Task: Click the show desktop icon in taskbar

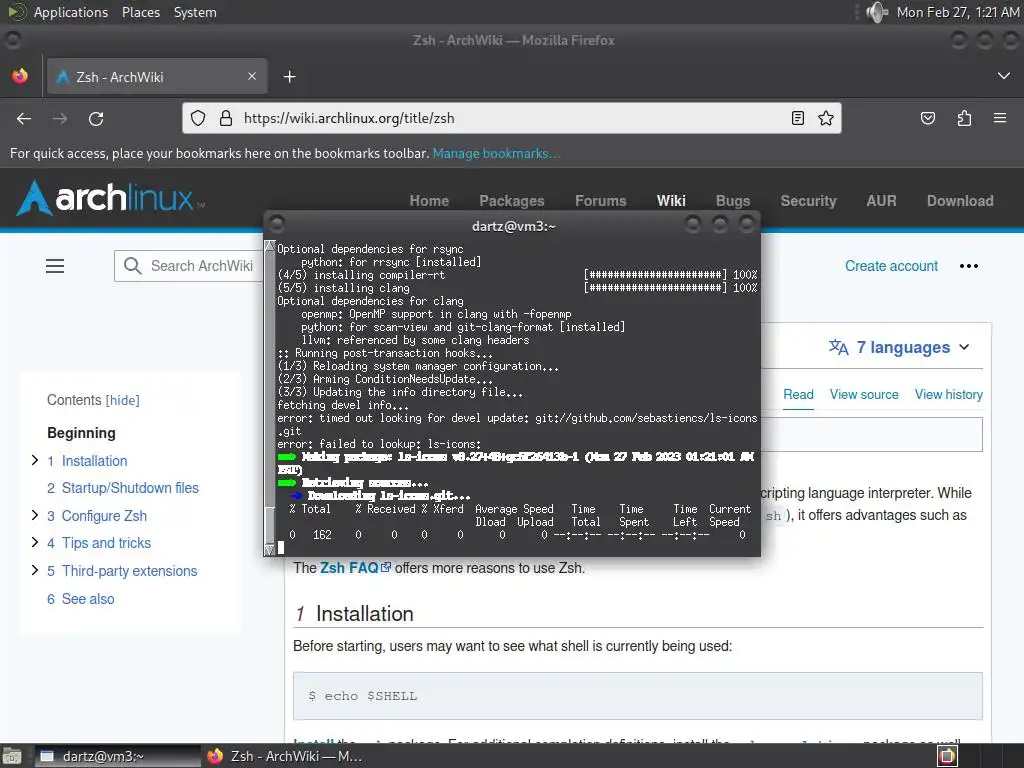Action: click(11, 756)
